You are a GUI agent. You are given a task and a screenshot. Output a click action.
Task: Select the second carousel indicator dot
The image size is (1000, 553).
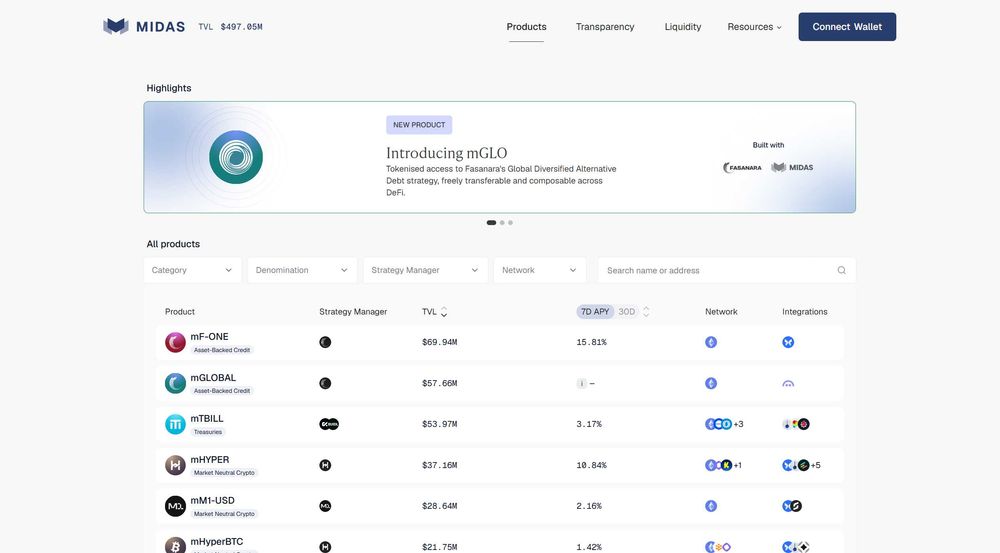pyautogui.click(x=503, y=223)
